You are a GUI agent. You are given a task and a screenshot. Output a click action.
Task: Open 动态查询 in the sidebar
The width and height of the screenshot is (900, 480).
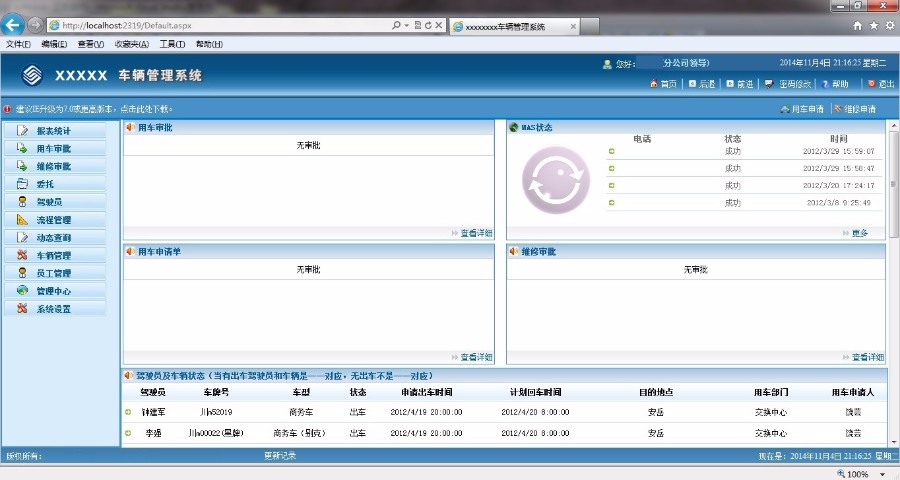click(x=55, y=237)
